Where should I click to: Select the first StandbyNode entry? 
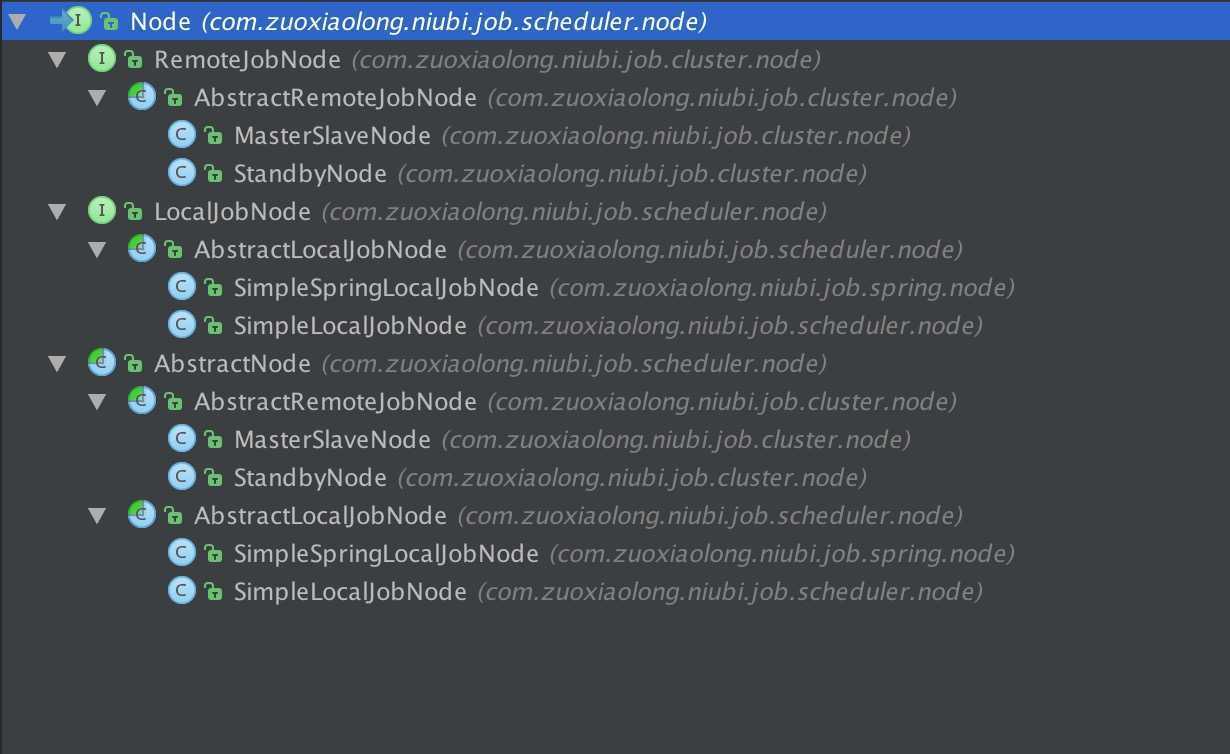310,174
